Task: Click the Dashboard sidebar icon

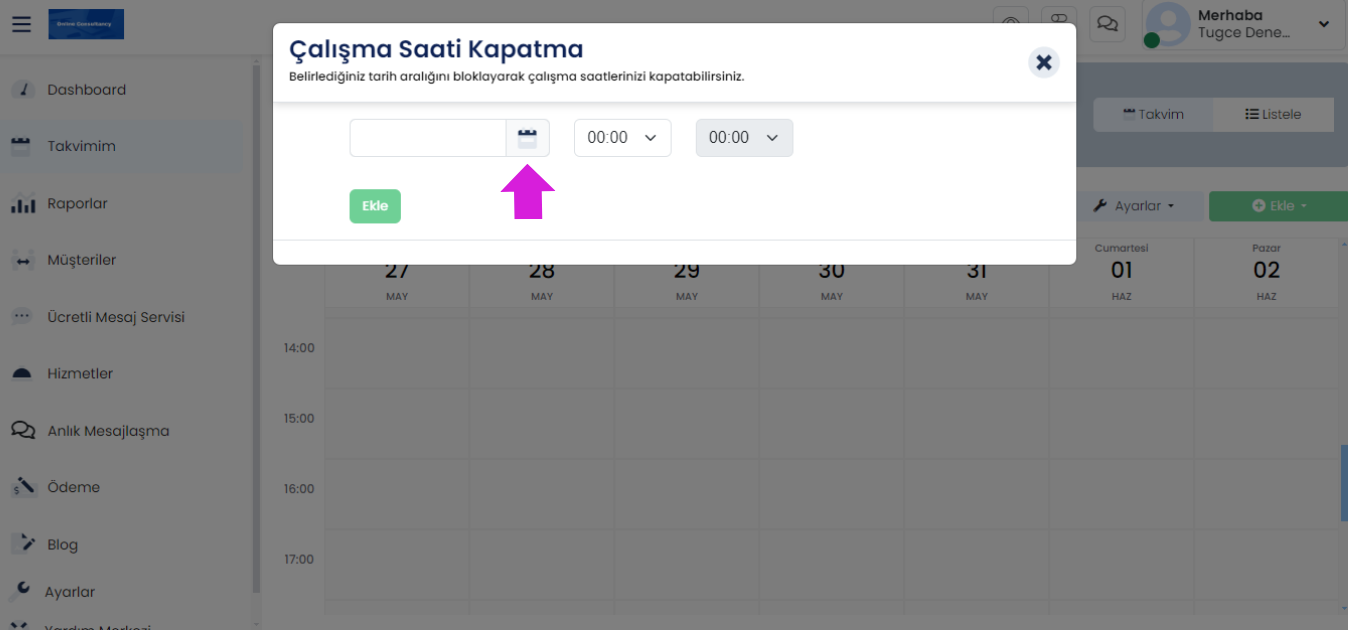Action: [x=22, y=90]
